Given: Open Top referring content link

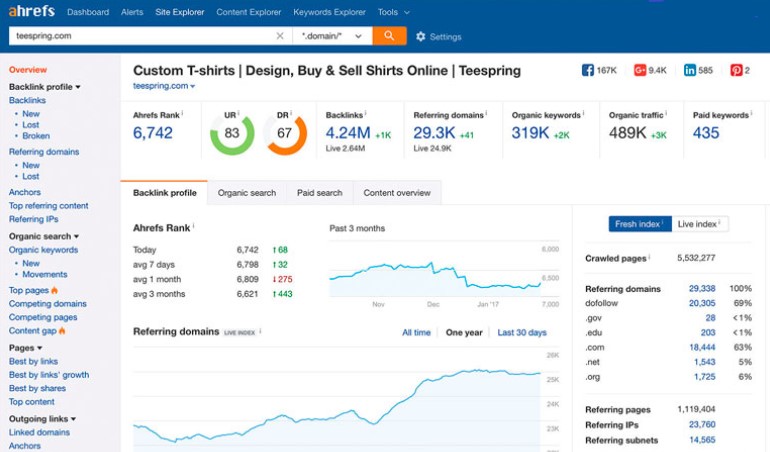Looking at the screenshot, I should [49, 206].
